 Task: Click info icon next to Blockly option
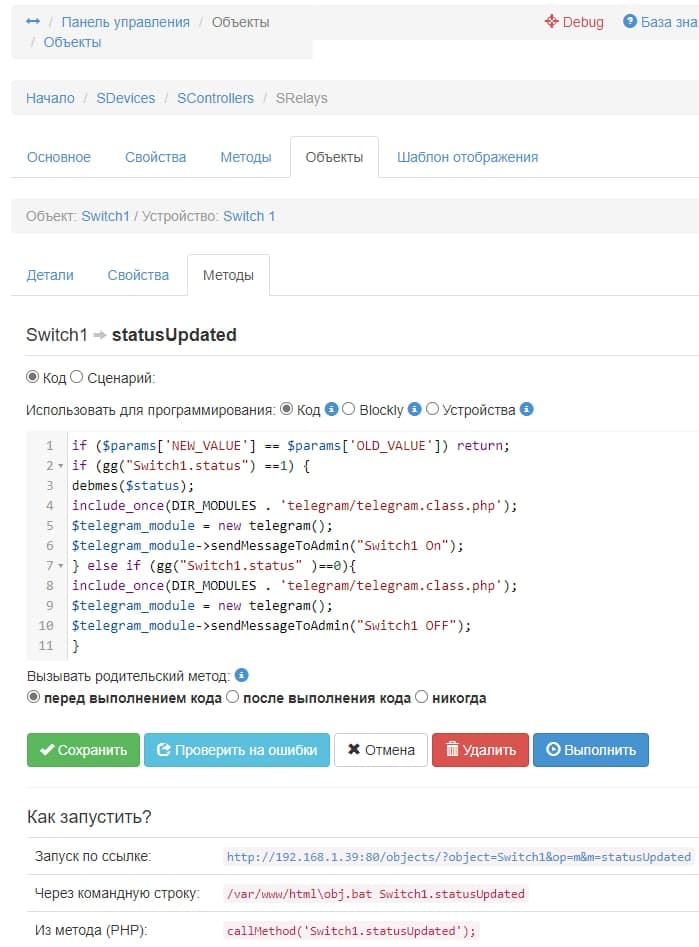[x=415, y=409]
